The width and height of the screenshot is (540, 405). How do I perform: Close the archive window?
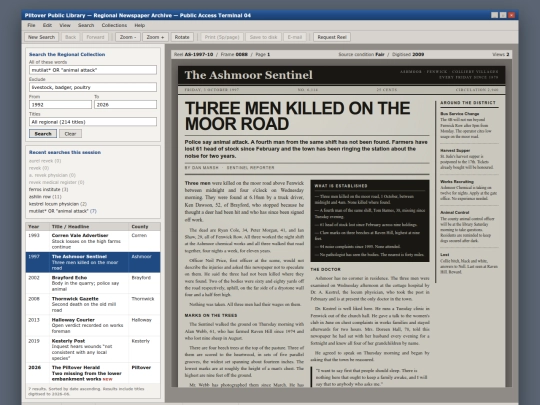512,15
